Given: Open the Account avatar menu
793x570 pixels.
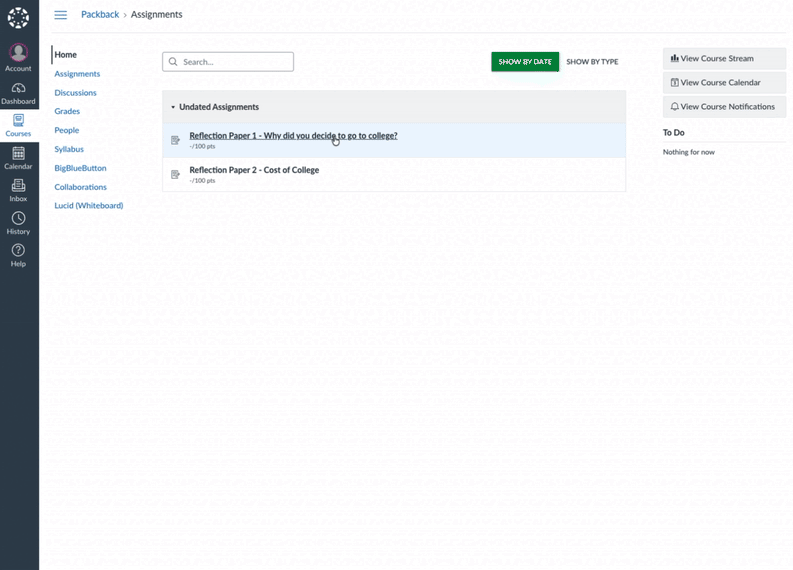Looking at the screenshot, I should (x=18, y=58).
